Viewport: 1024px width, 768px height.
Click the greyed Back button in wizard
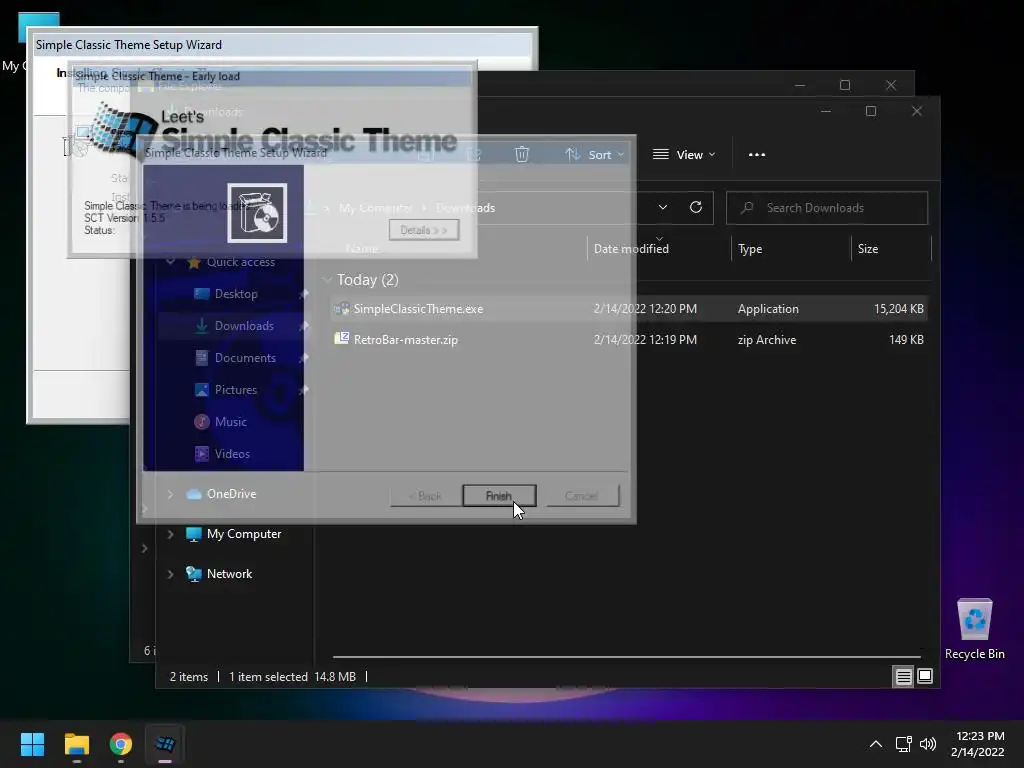pyautogui.click(x=425, y=496)
